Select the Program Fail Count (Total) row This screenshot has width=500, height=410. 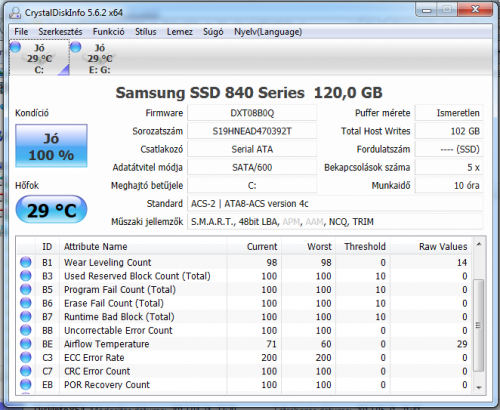(244, 289)
